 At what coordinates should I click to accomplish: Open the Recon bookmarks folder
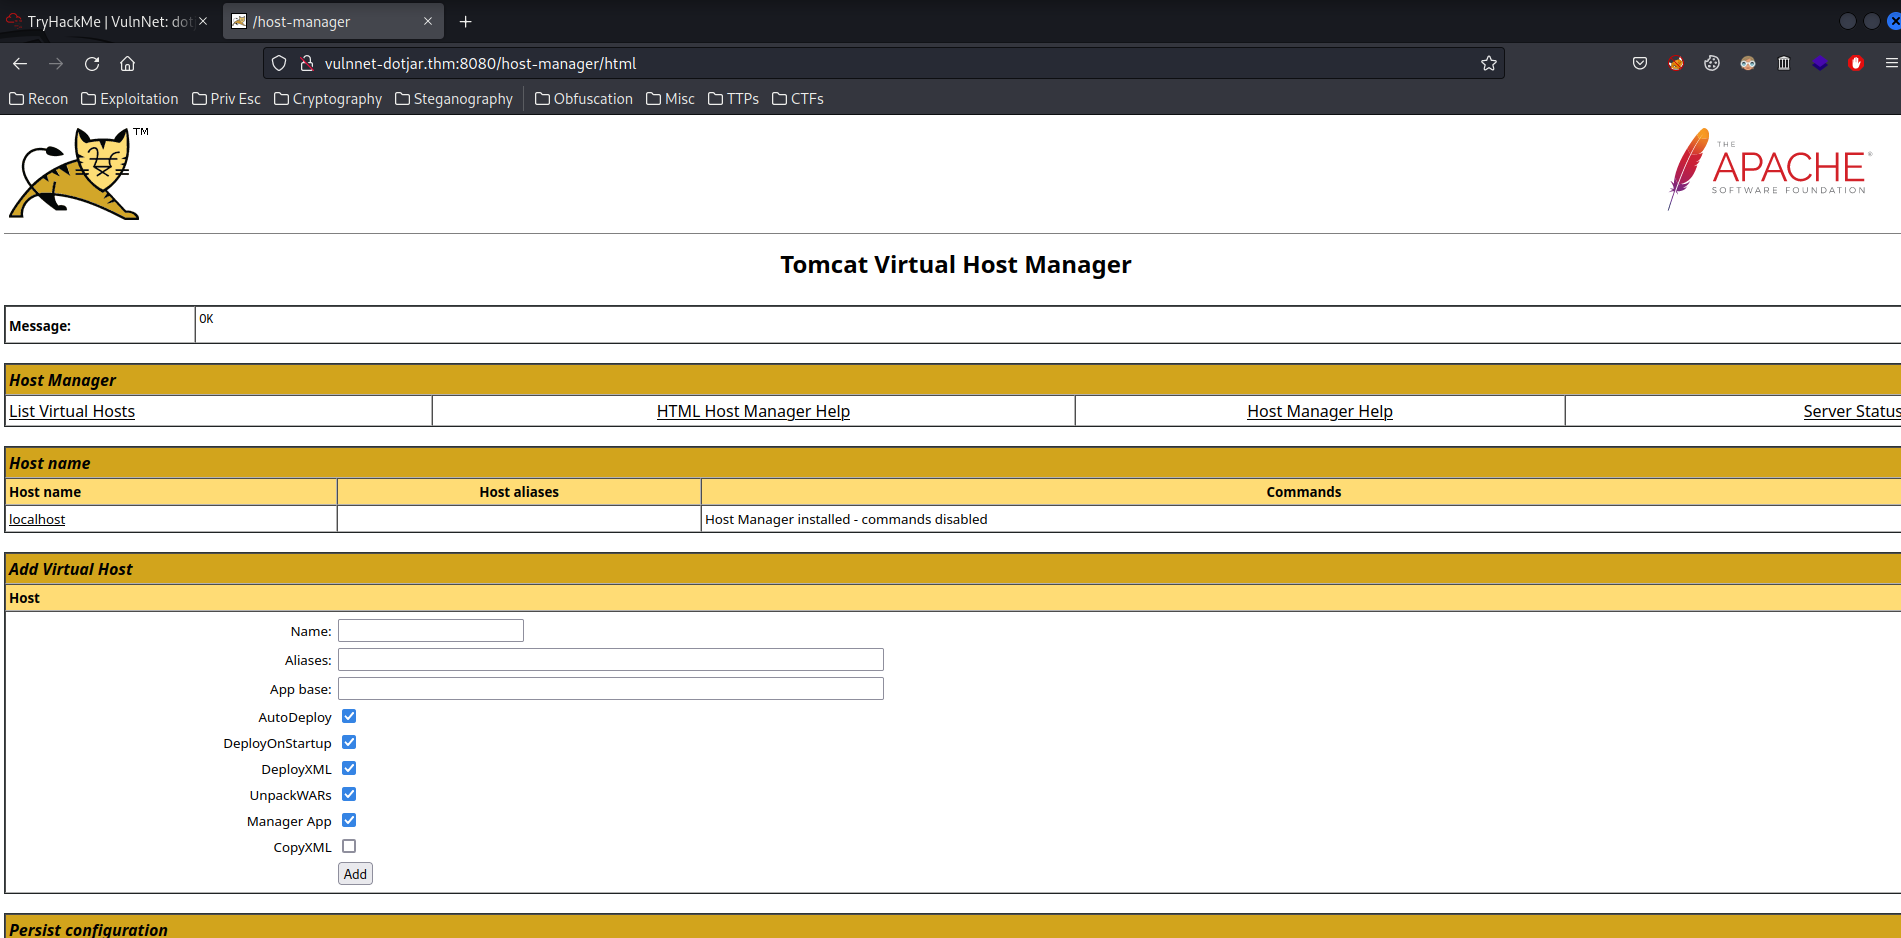[39, 99]
